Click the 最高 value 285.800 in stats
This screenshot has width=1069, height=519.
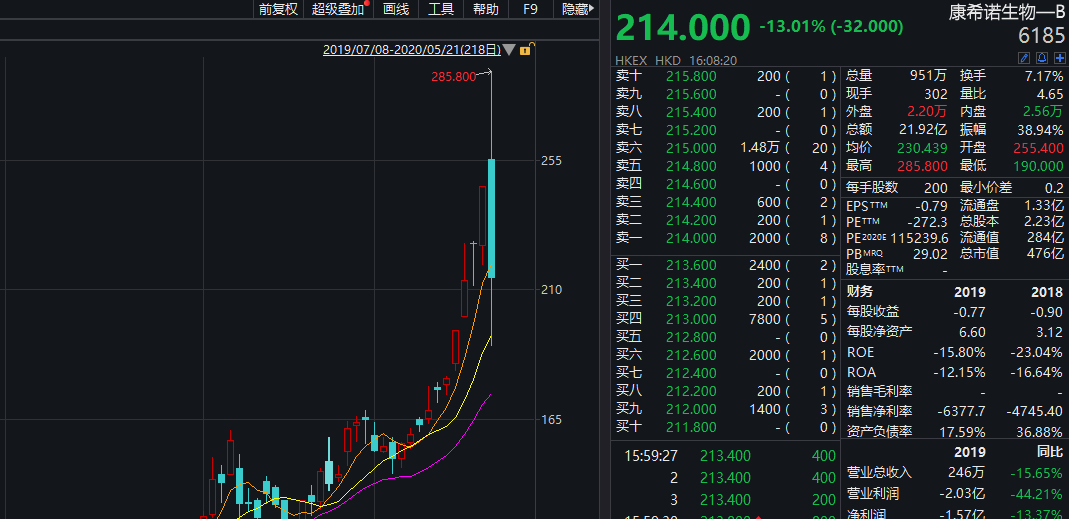[924, 166]
